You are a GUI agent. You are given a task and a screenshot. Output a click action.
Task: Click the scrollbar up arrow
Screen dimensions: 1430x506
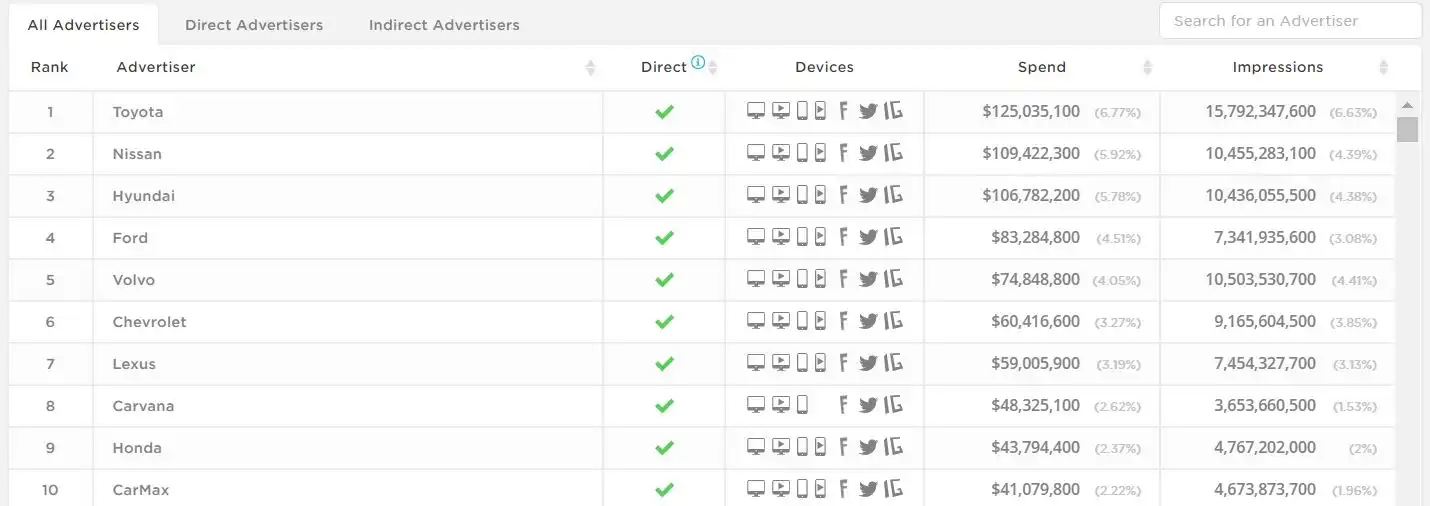point(1408,105)
